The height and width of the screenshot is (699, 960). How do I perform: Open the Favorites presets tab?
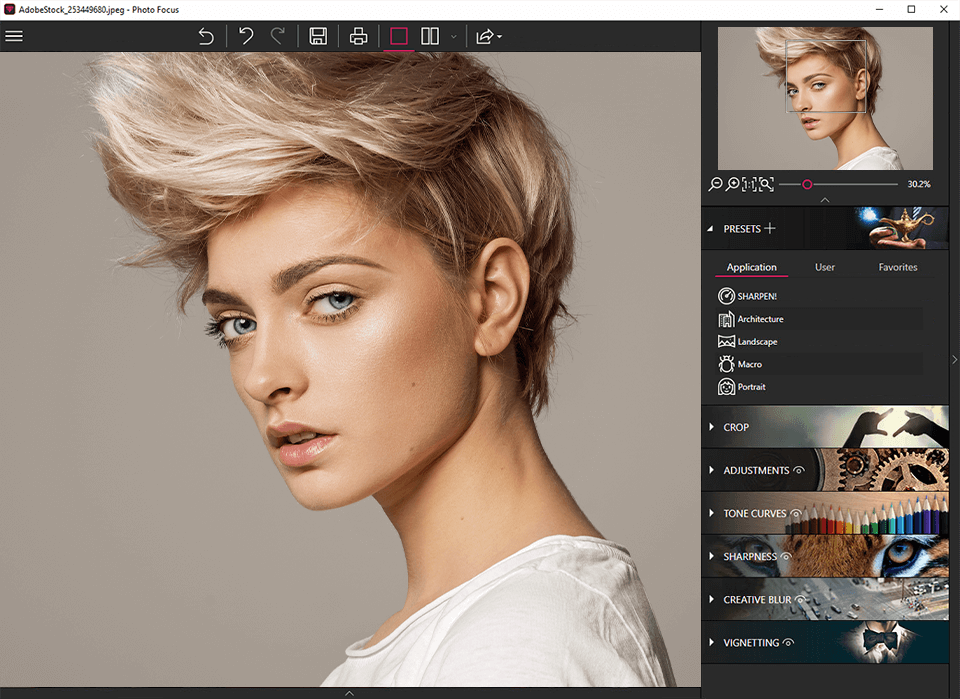[x=897, y=267]
